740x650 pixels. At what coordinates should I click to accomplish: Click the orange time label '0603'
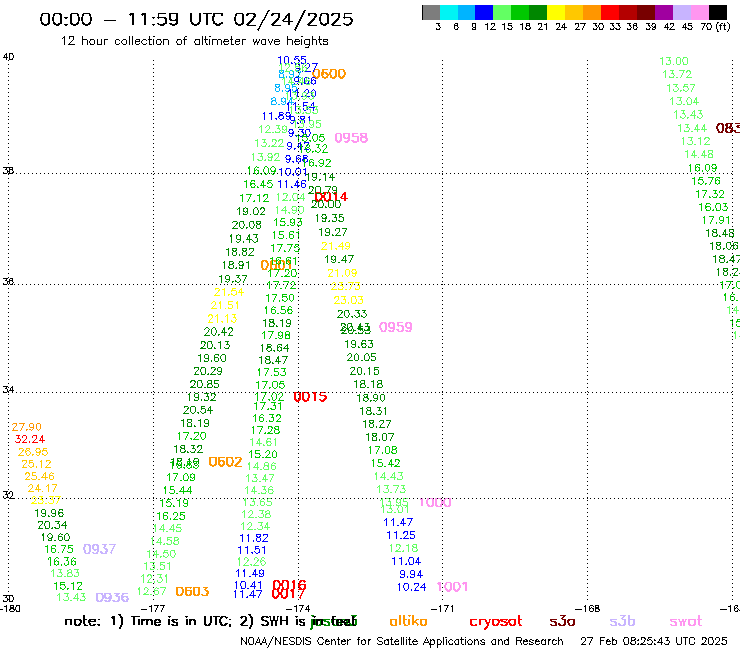tap(192, 591)
